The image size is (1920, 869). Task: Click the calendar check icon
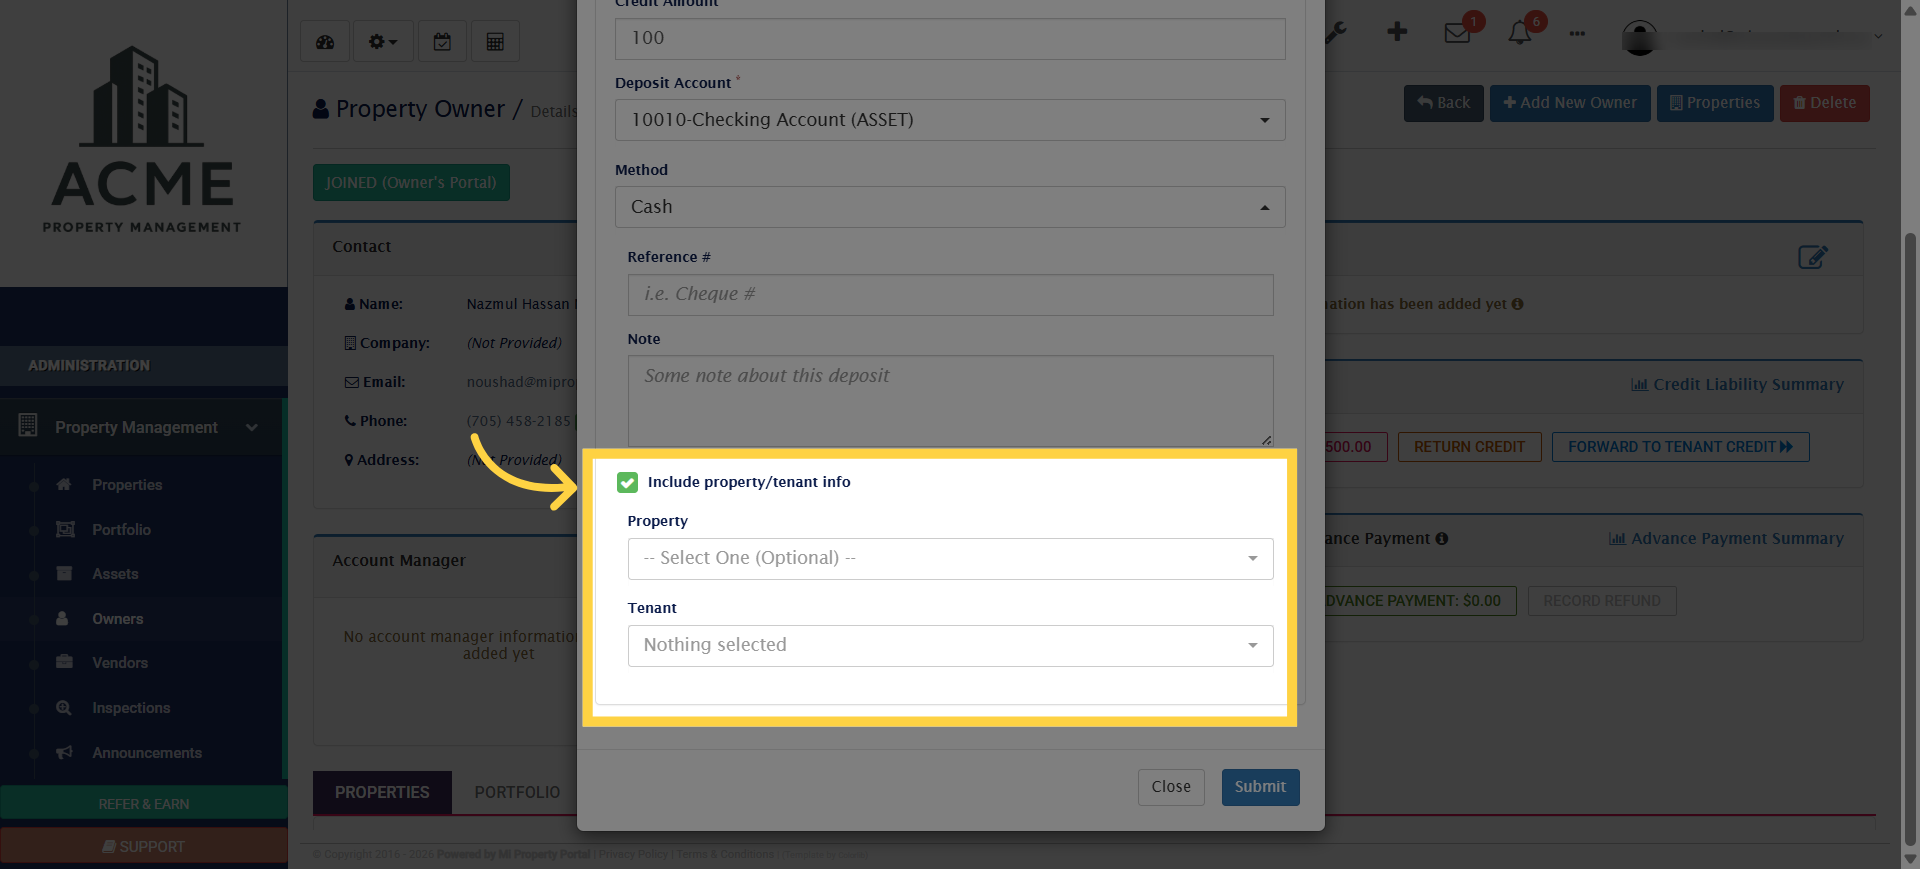(x=442, y=42)
